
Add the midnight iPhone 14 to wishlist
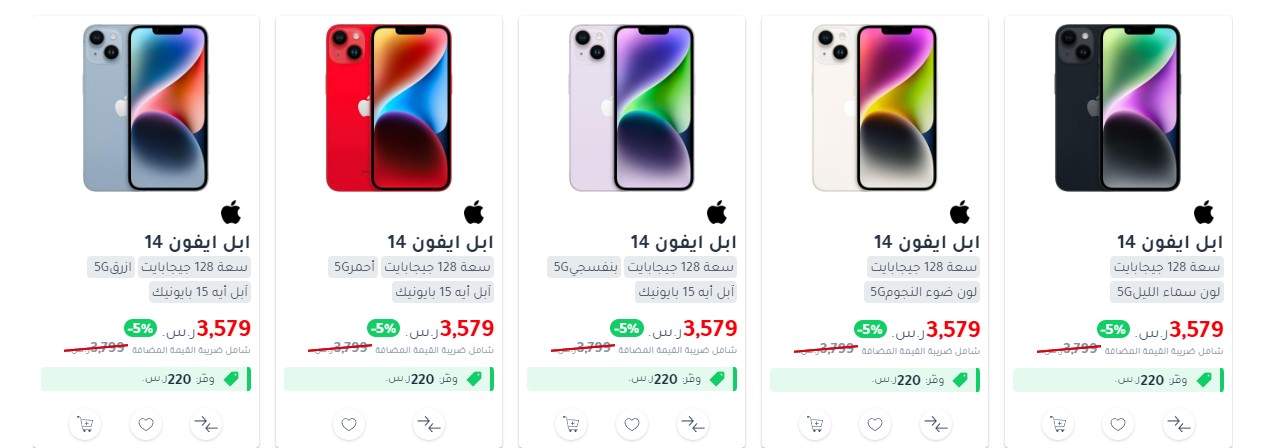pos(1118,424)
